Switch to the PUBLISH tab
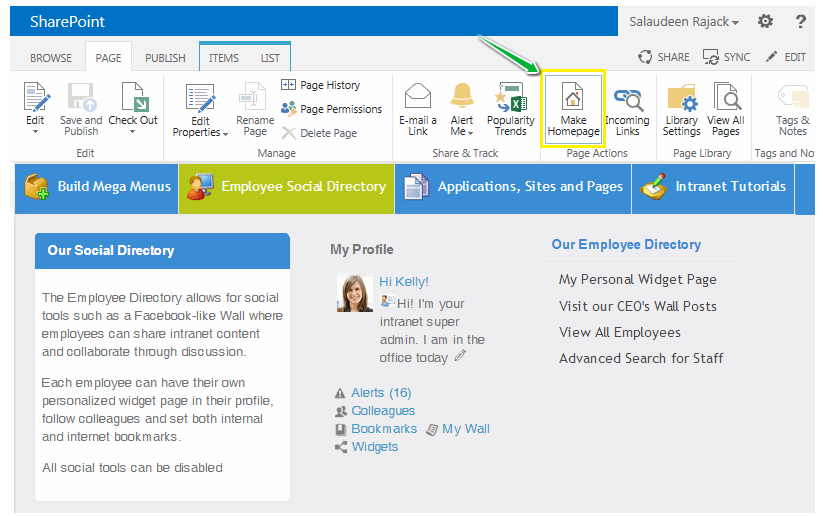This screenshot has width=823, height=516. [x=165, y=58]
